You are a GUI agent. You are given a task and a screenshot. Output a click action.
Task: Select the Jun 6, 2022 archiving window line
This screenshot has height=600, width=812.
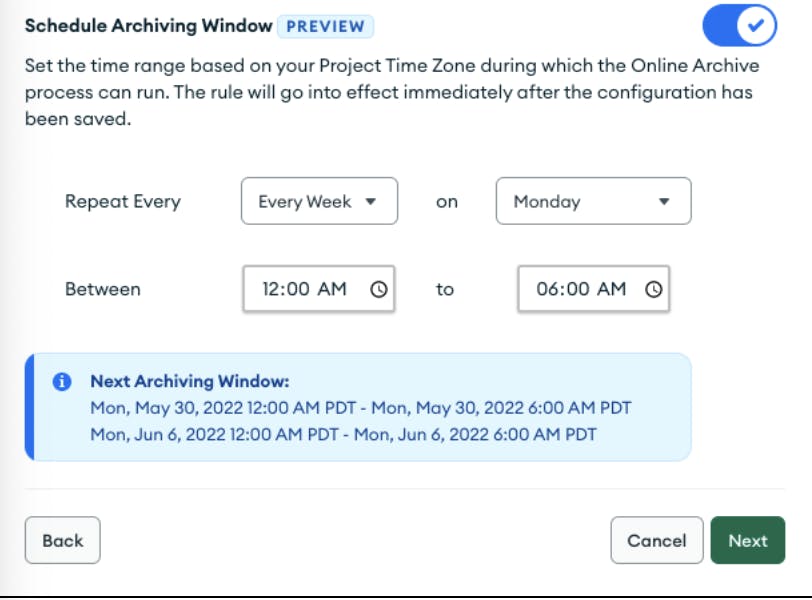343,434
